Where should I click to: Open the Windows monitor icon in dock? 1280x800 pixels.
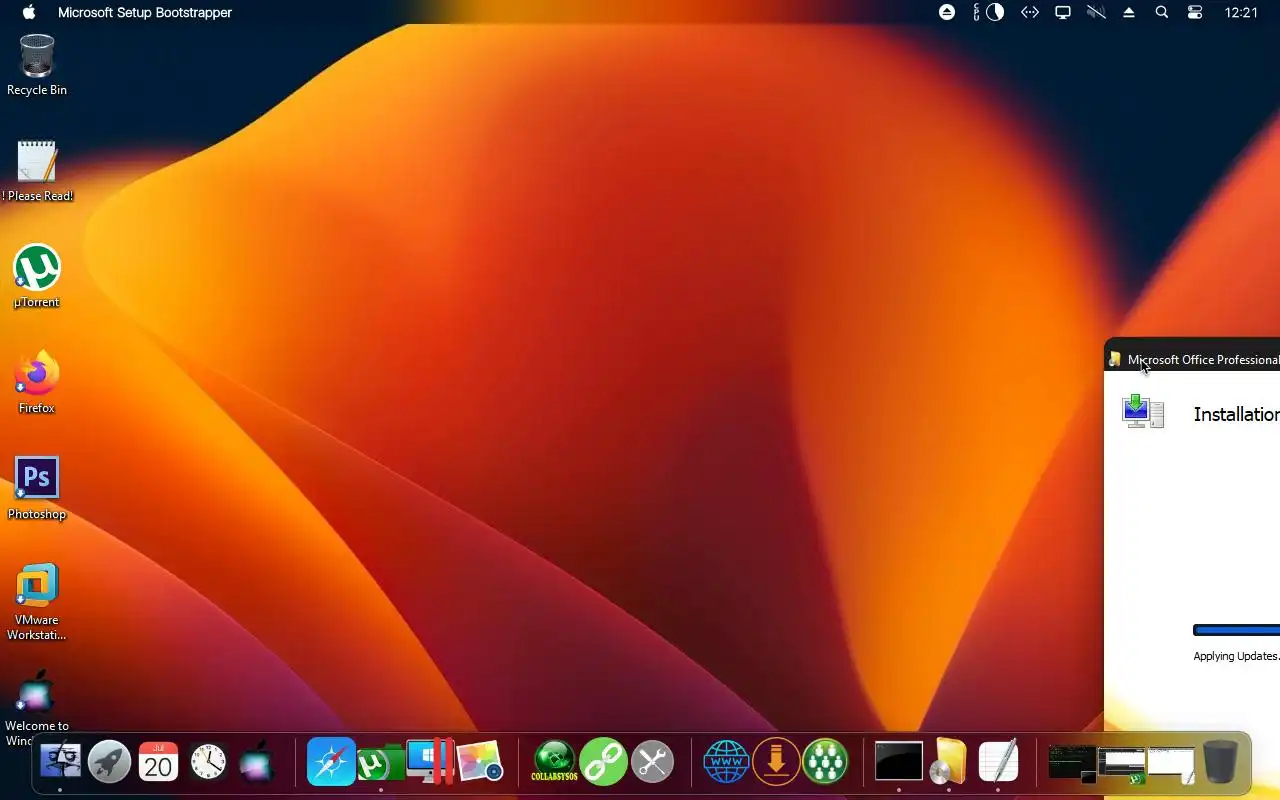pos(430,761)
